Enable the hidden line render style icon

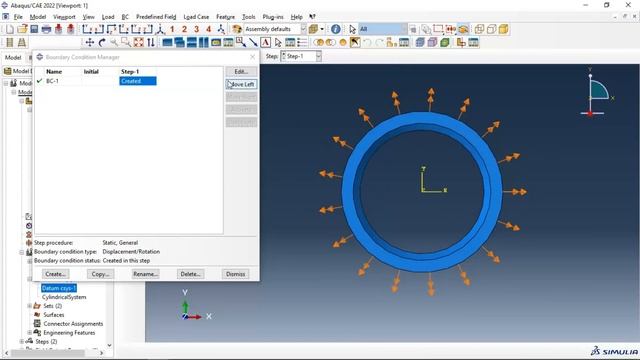(491, 29)
